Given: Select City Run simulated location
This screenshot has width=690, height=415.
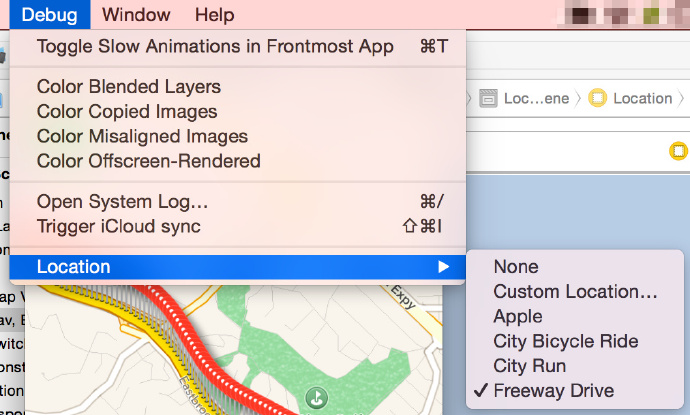Looking at the screenshot, I should (530, 366).
